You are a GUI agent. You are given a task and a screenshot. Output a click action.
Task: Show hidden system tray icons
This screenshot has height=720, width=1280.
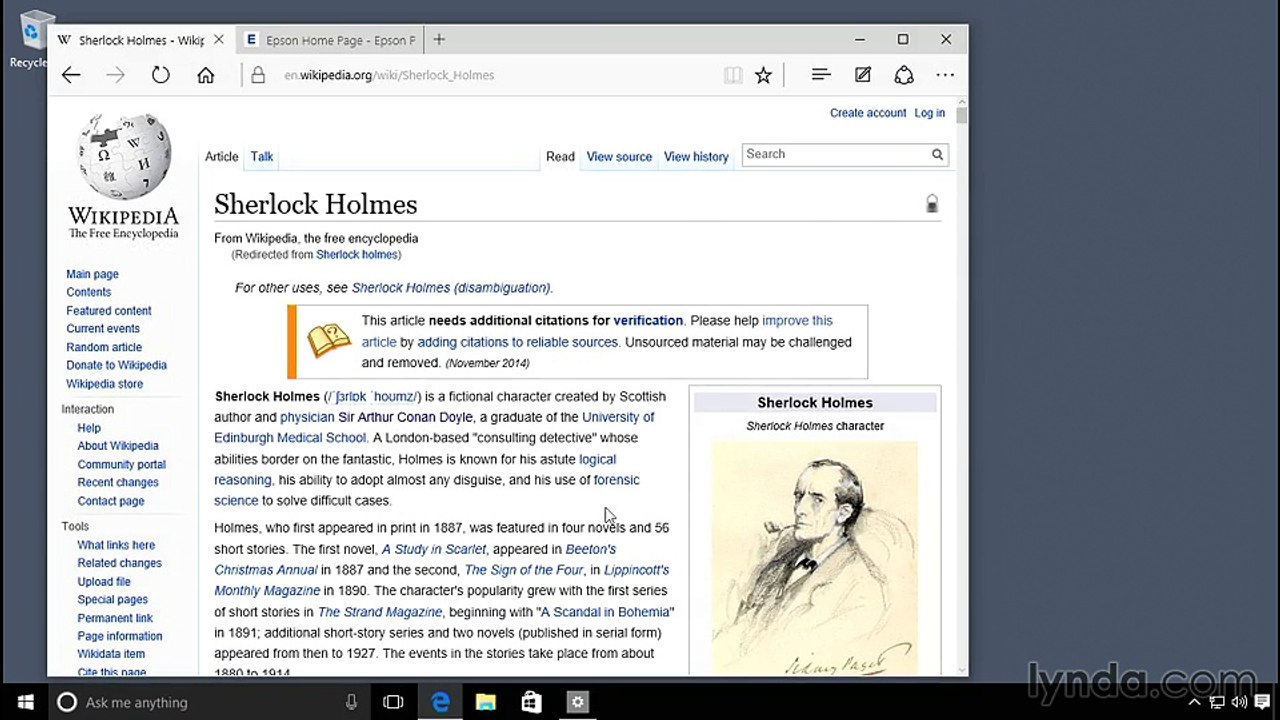click(x=1193, y=702)
